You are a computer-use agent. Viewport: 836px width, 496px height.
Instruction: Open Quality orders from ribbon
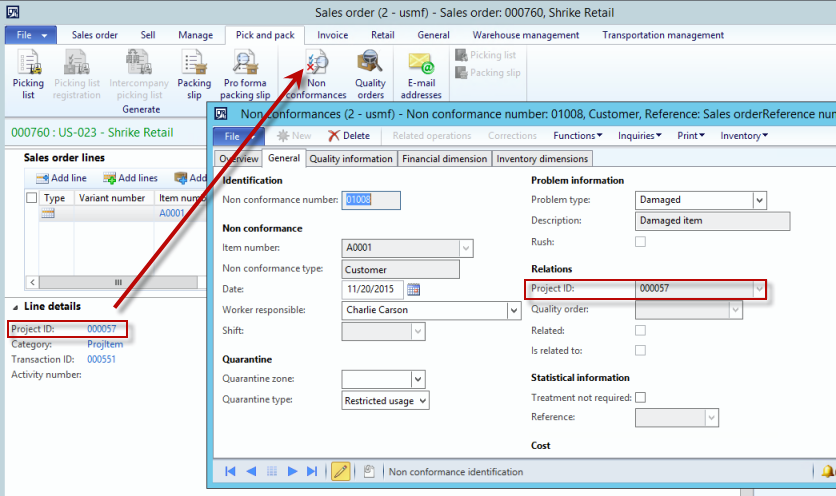click(x=370, y=75)
